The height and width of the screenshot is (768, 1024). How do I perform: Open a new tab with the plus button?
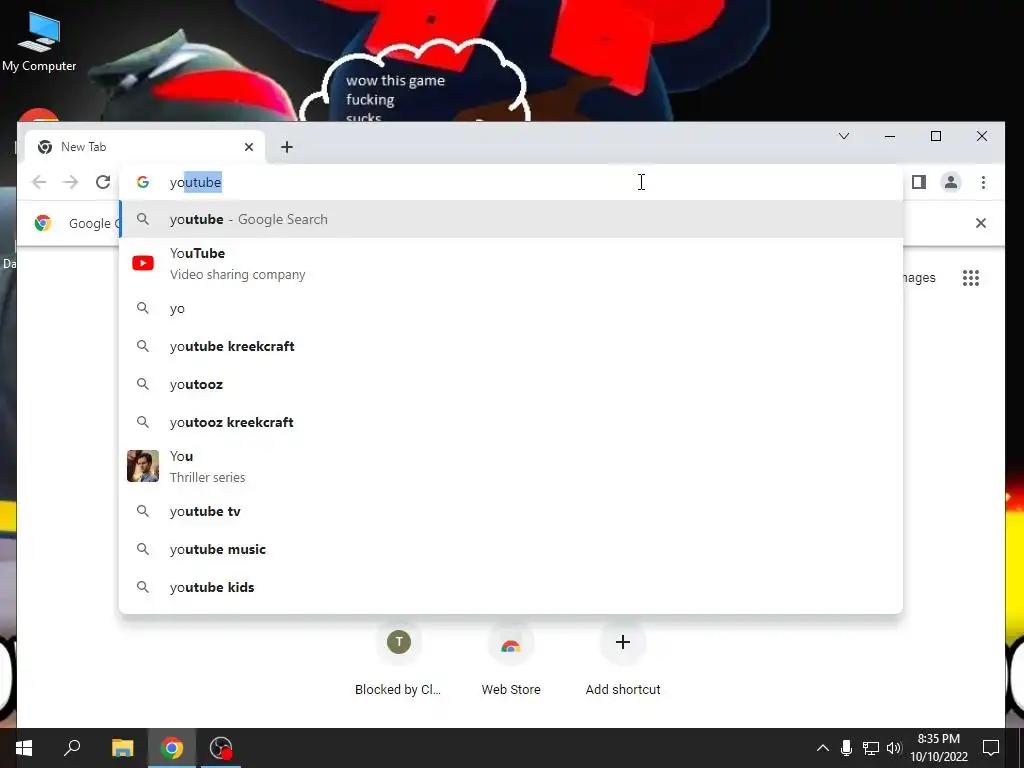point(287,147)
